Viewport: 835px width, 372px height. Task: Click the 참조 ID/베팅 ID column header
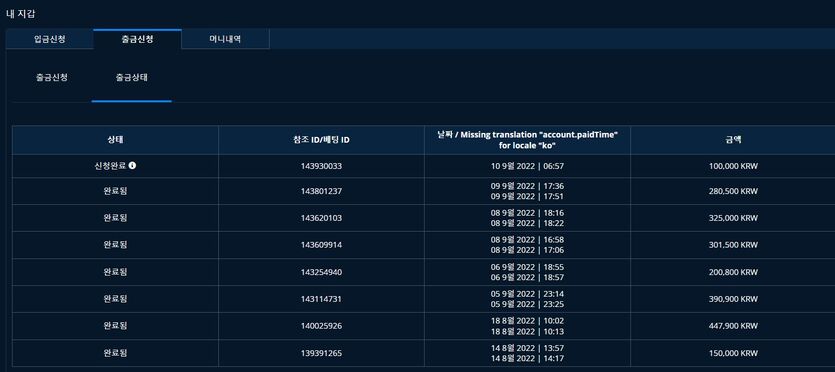click(x=321, y=140)
